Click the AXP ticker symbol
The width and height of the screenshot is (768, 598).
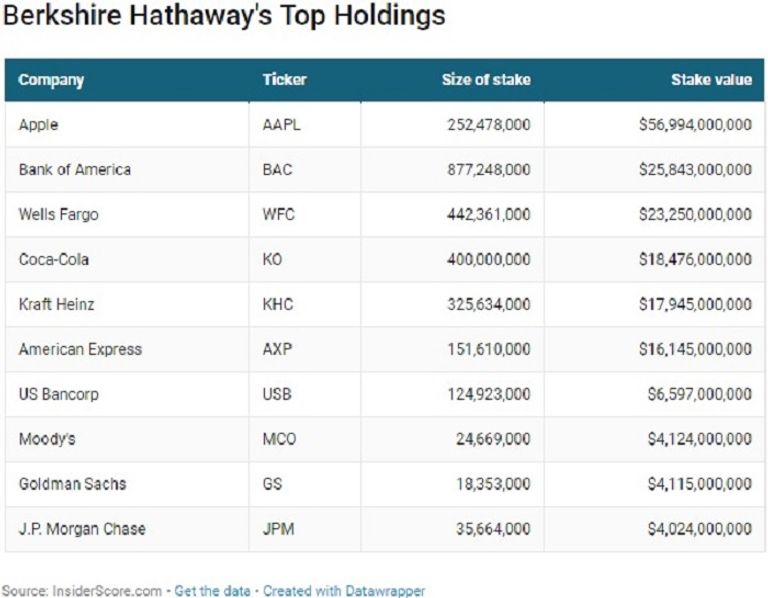(276, 349)
